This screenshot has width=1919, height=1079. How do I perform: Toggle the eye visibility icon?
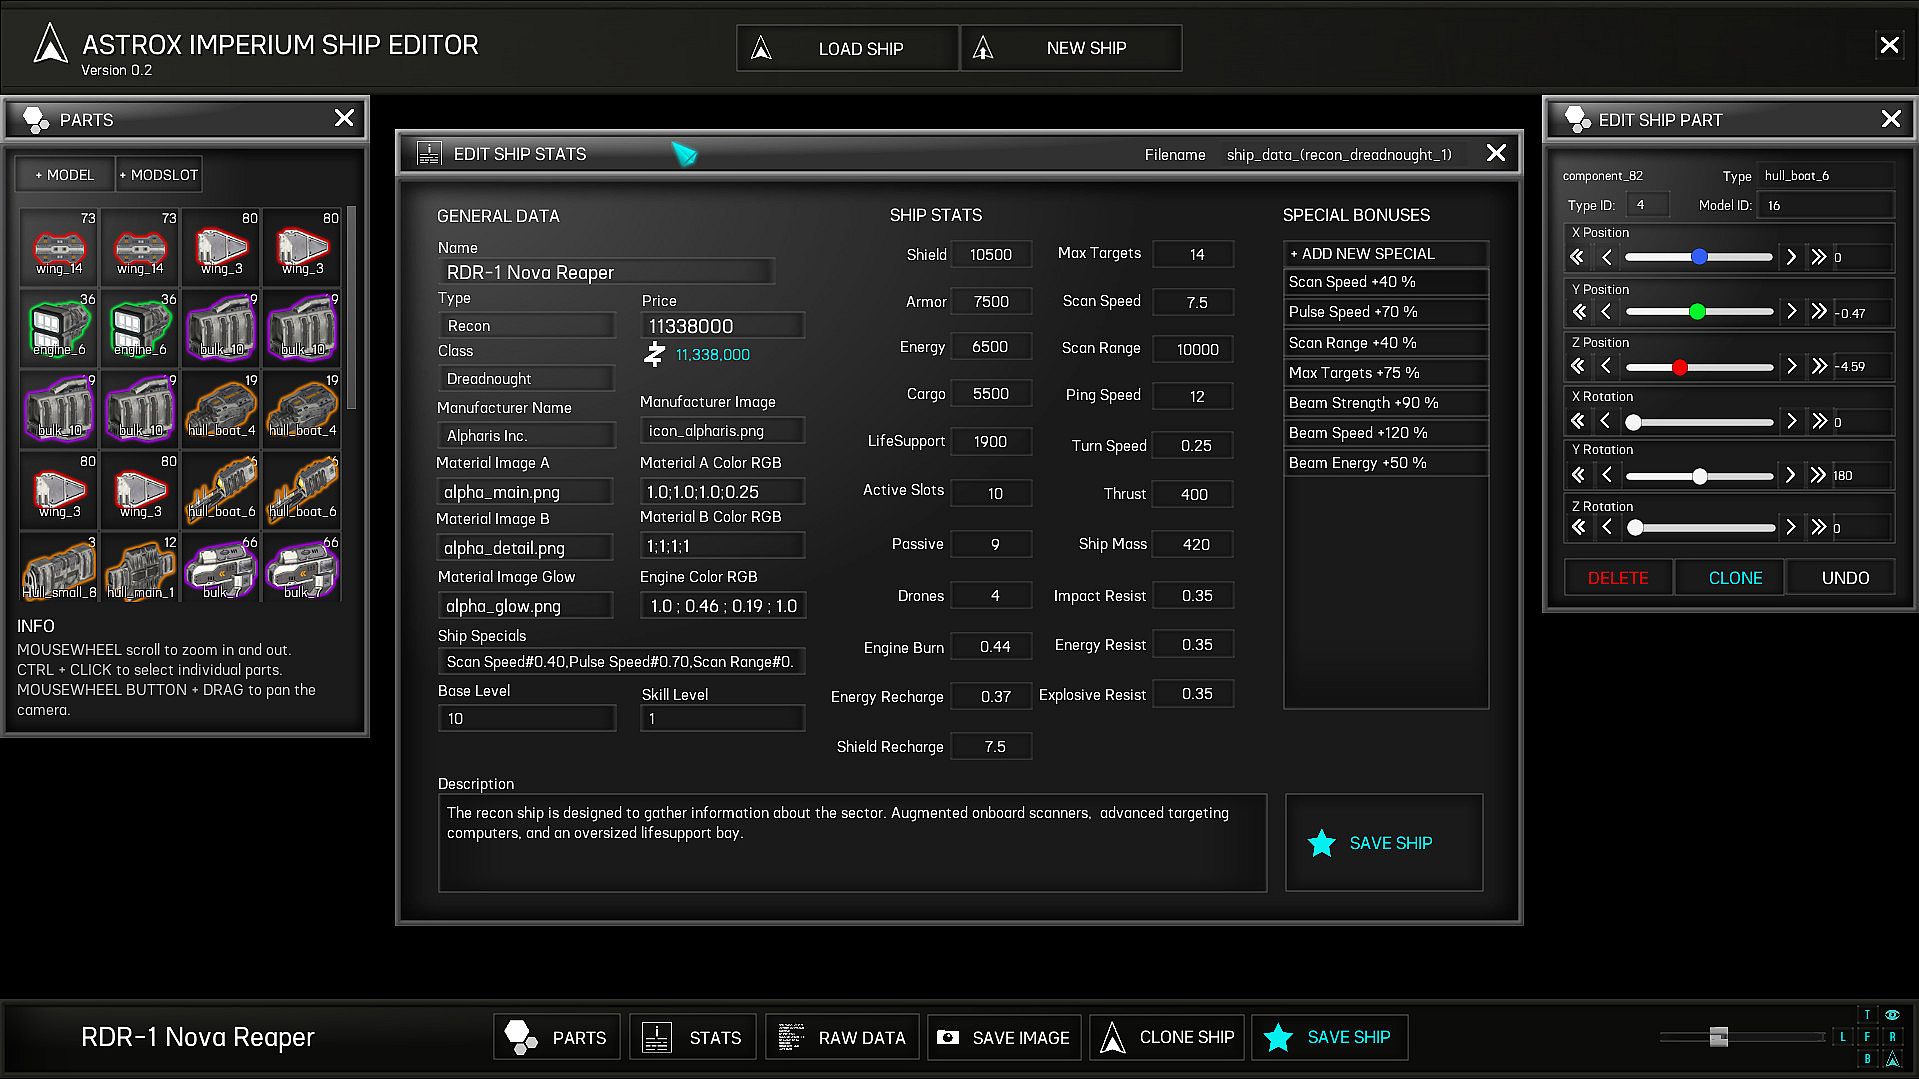pos(1892,1014)
